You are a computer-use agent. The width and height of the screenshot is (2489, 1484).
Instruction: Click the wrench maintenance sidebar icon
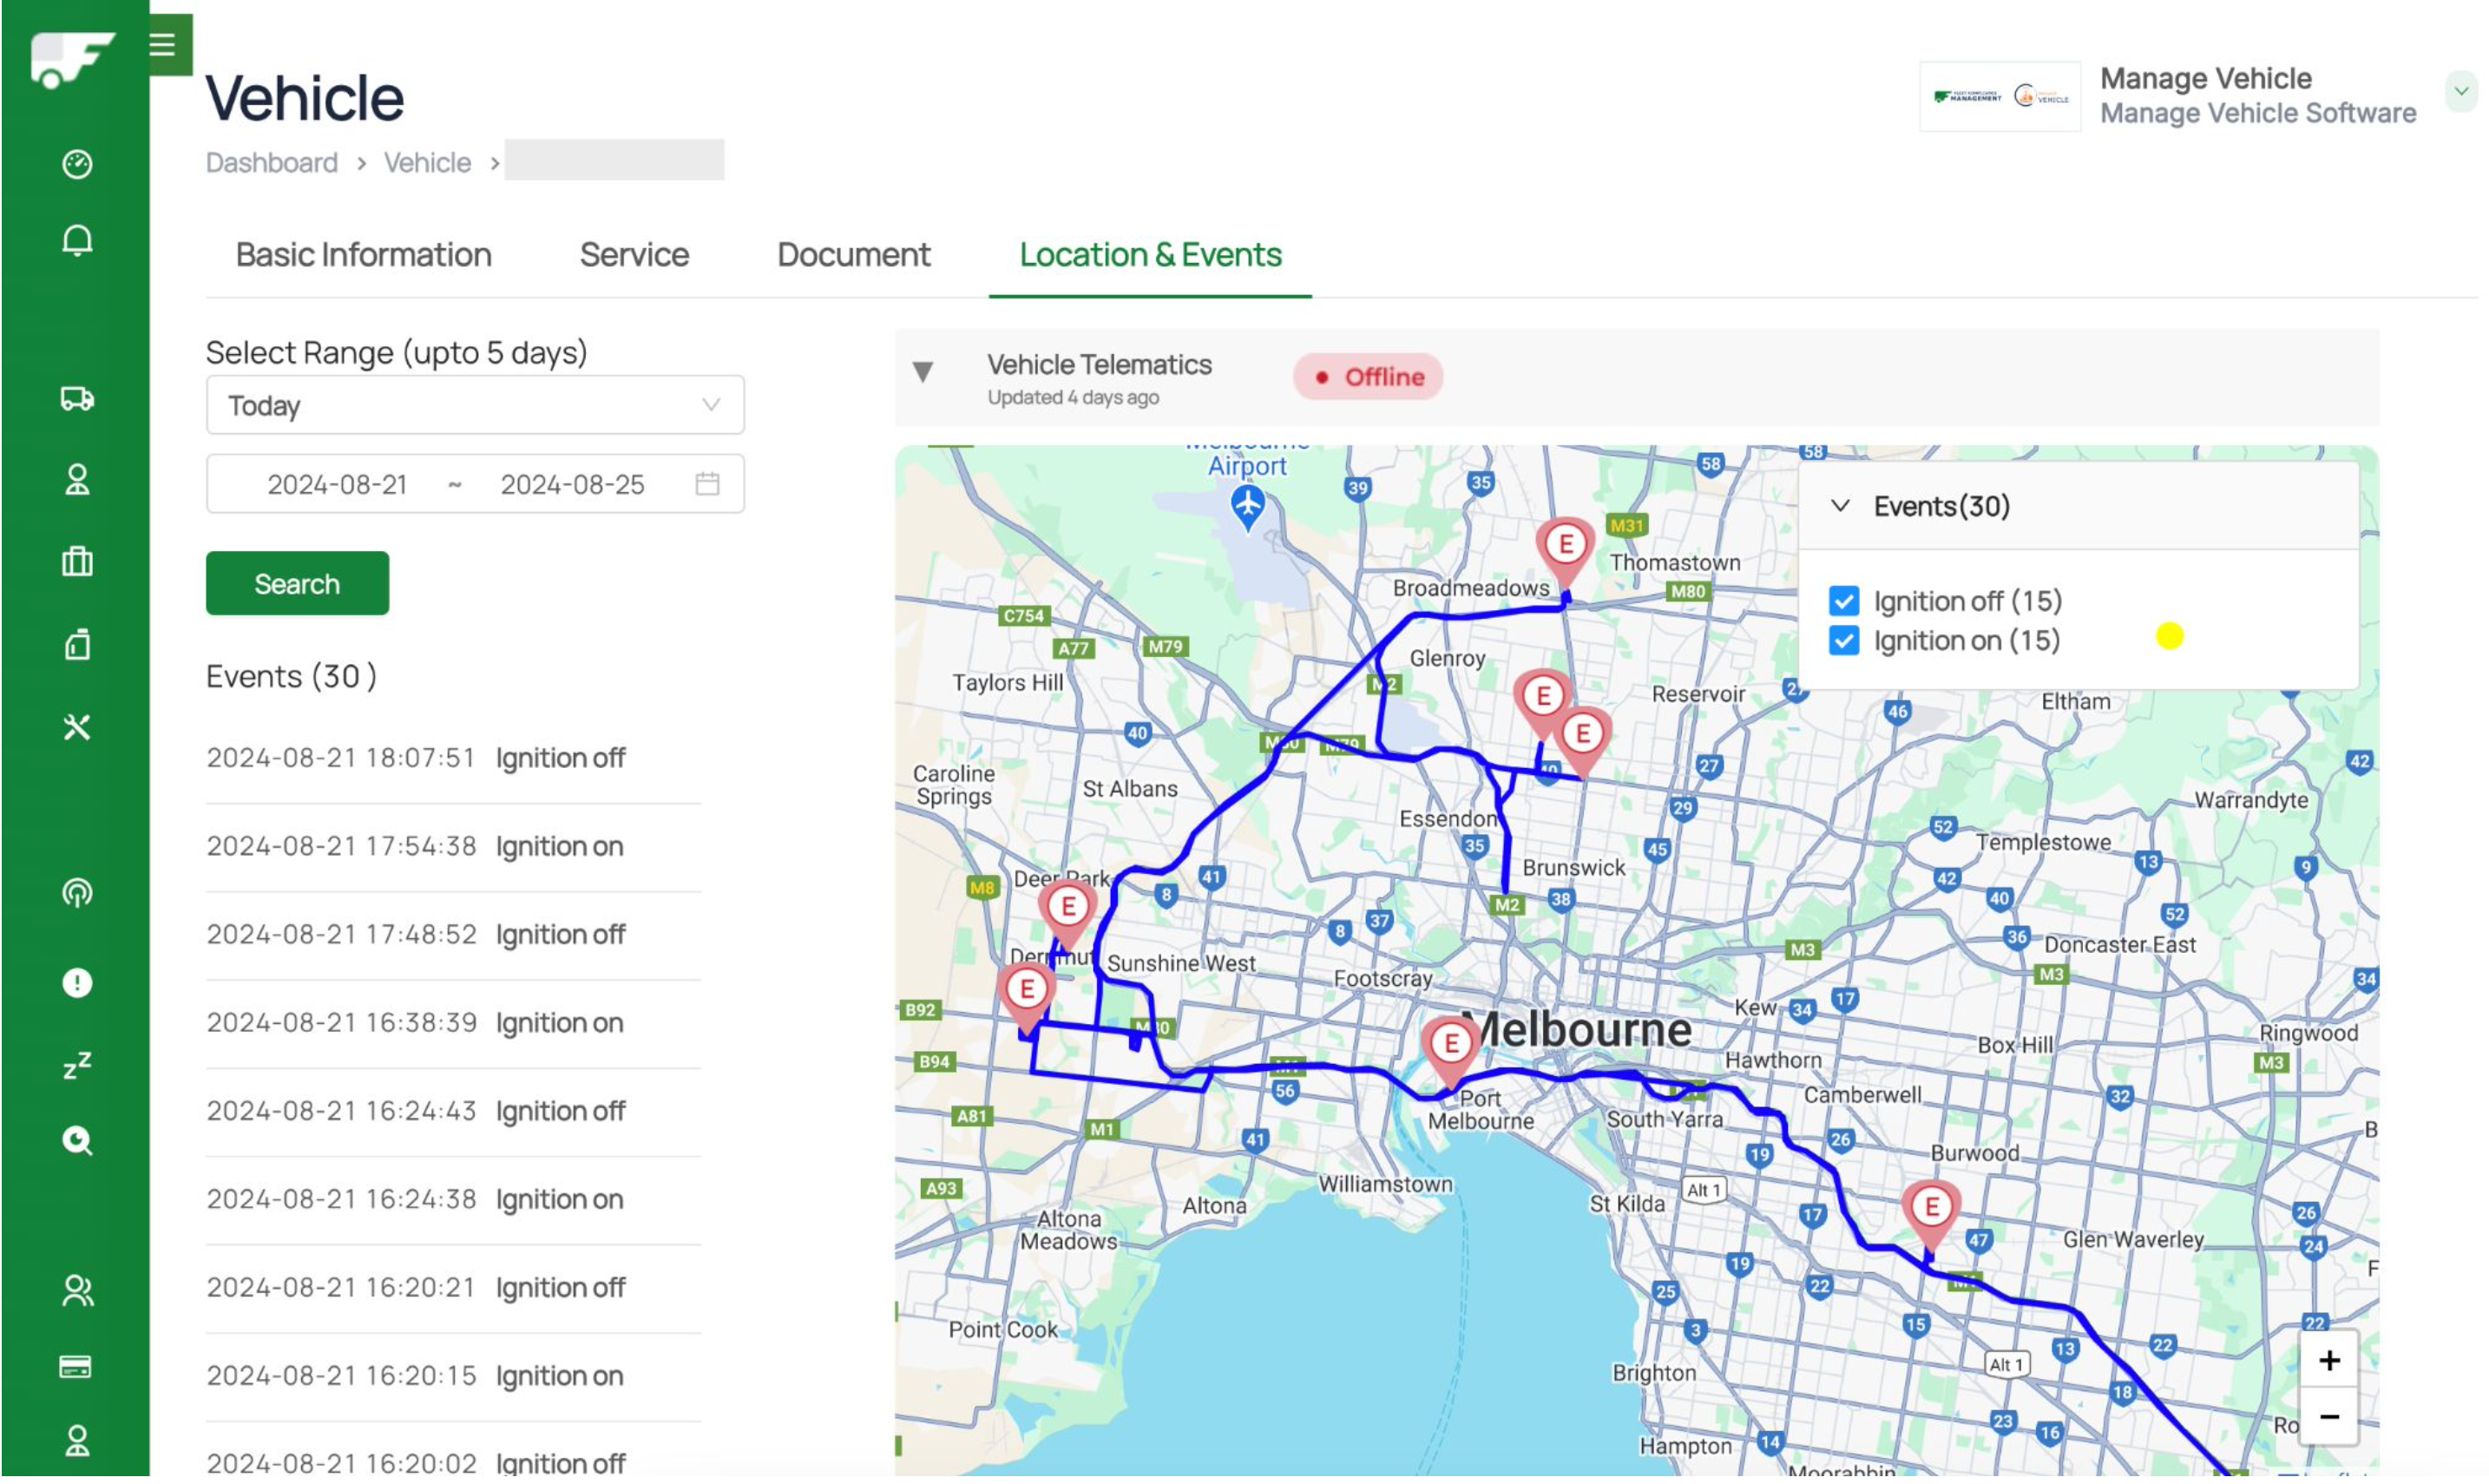[x=77, y=728]
